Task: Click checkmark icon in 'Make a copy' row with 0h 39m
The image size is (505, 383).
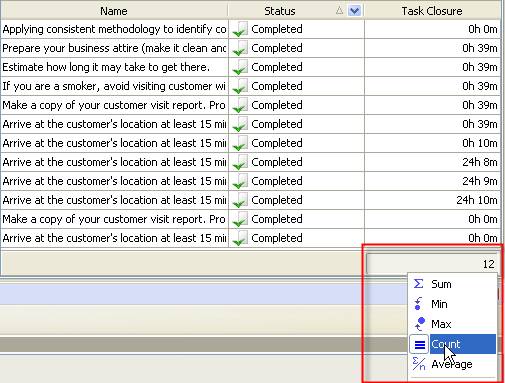Action: pos(240,105)
